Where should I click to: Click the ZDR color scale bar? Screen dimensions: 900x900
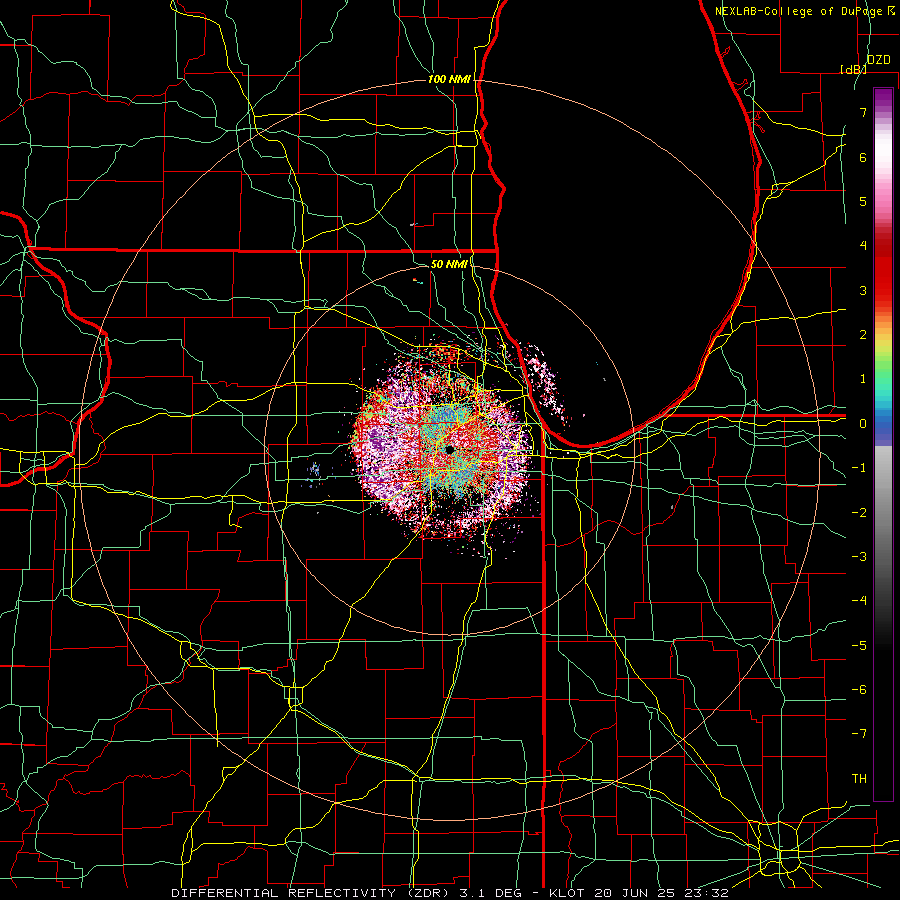coord(883,444)
